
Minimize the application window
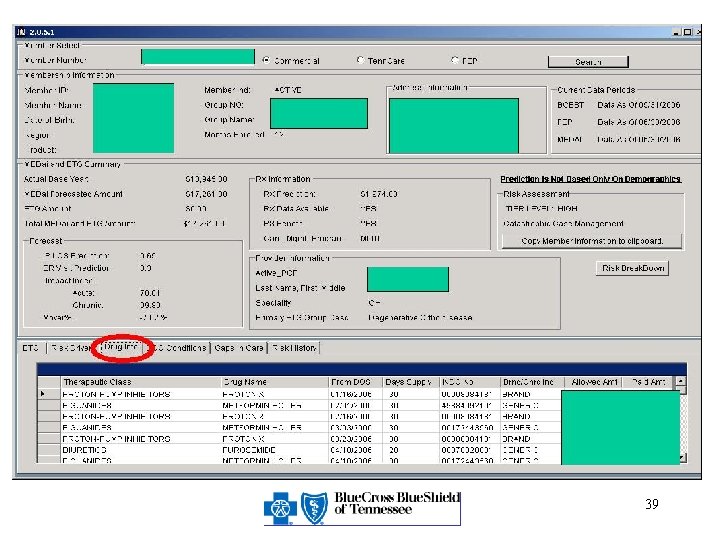click(676, 32)
